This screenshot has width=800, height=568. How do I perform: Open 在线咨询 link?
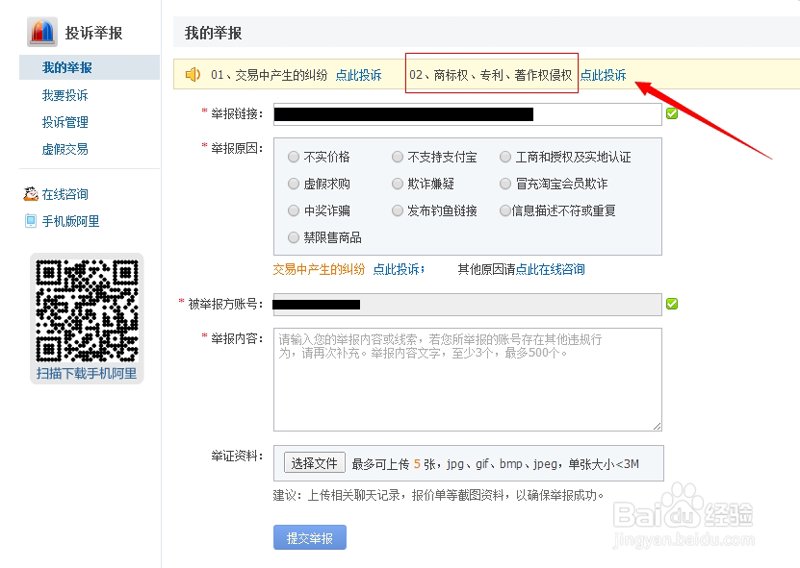(x=65, y=194)
